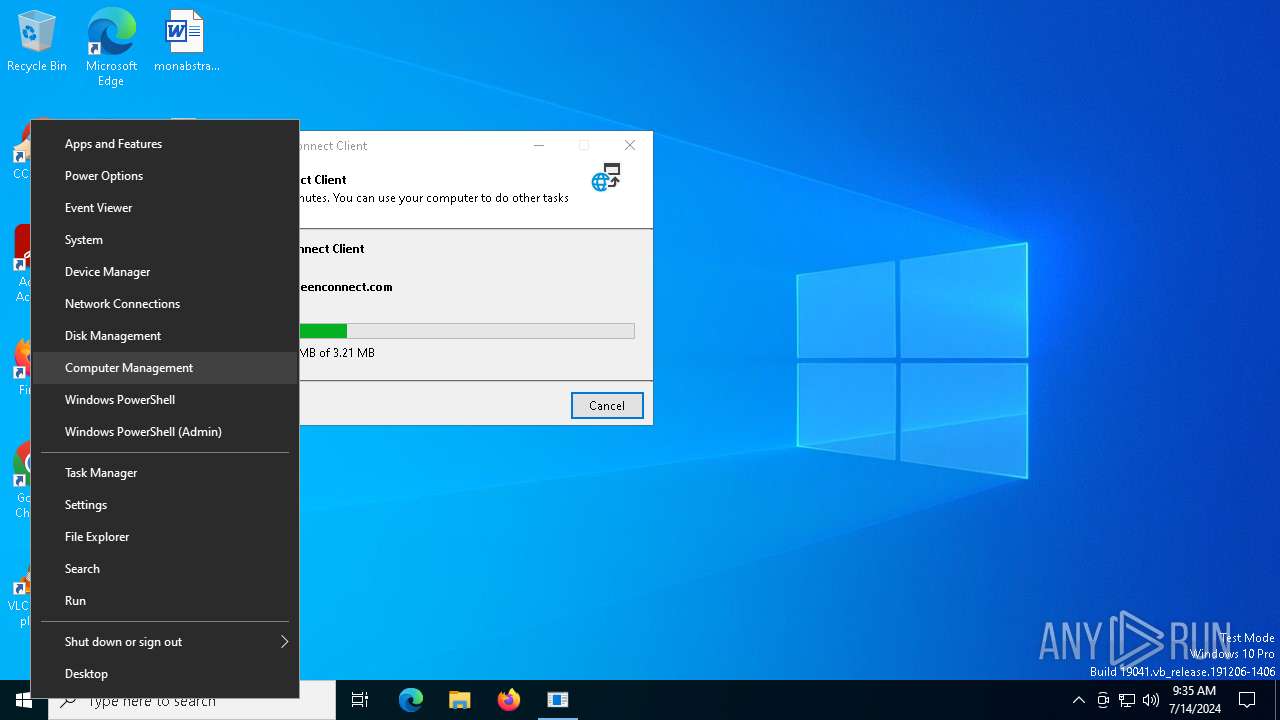The width and height of the screenshot is (1280, 720).
Task: Select the Microsoft Edge desktop shortcut
Action: [111, 47]
